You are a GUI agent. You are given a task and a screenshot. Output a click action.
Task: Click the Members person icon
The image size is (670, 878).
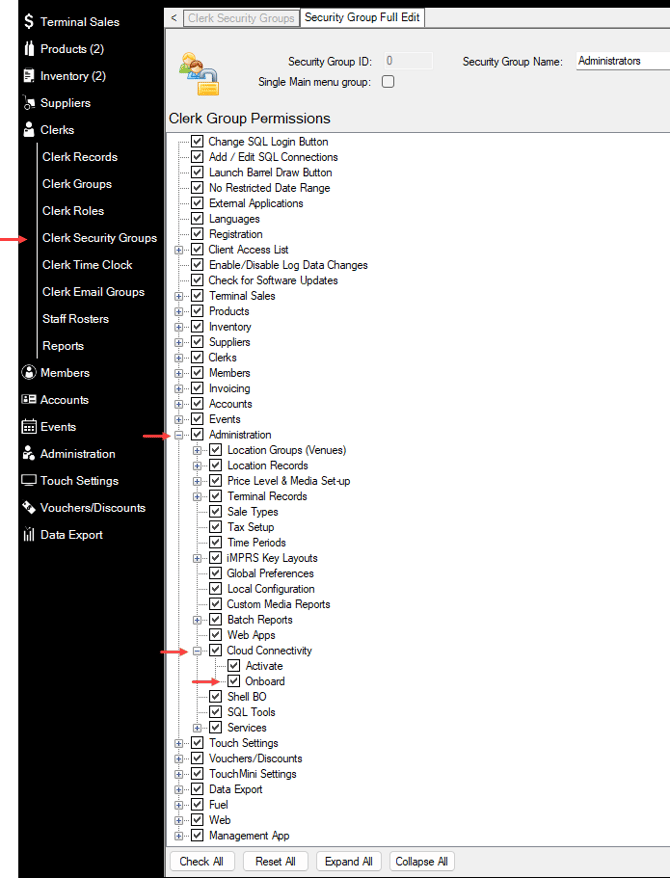(x=29, y=372)
